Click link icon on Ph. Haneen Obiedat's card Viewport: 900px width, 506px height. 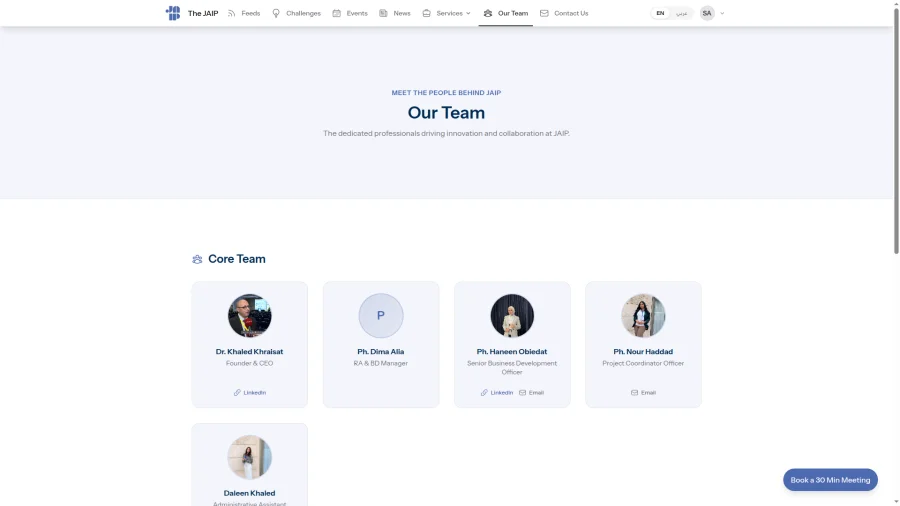484,392
